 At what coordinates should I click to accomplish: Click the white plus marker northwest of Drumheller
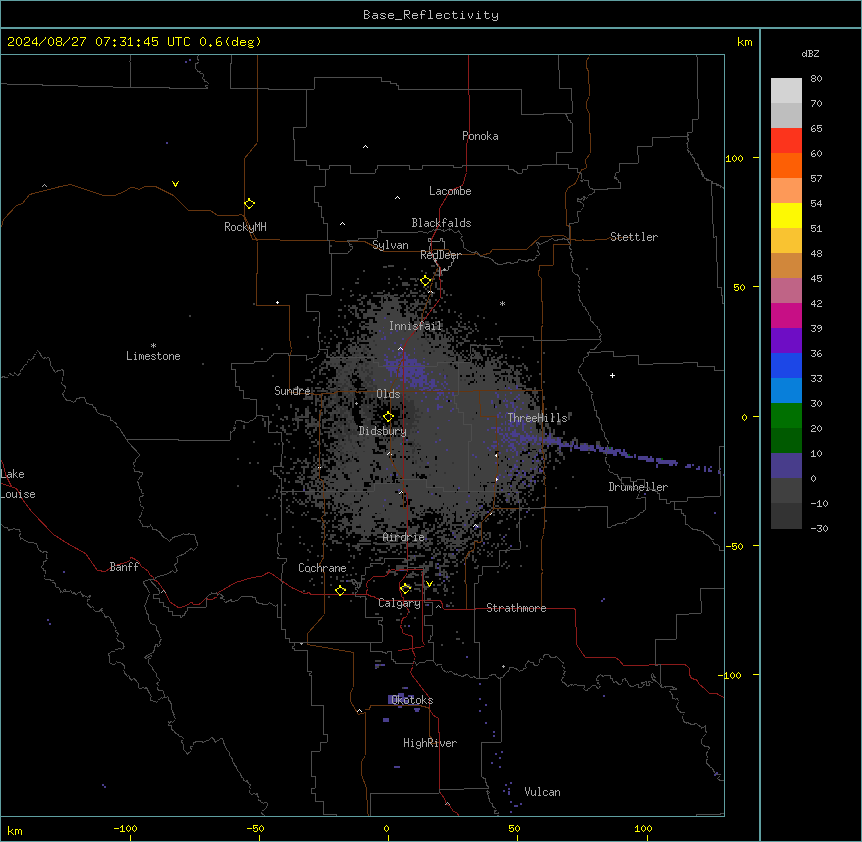(612, 375)
